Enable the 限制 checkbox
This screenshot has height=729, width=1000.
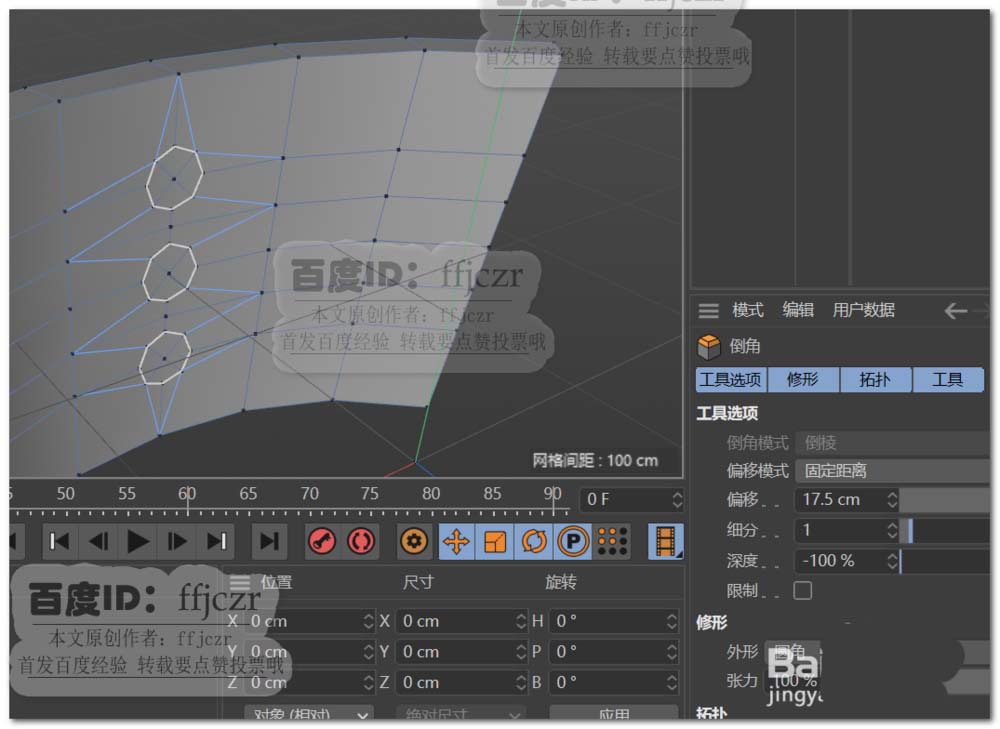803,591
